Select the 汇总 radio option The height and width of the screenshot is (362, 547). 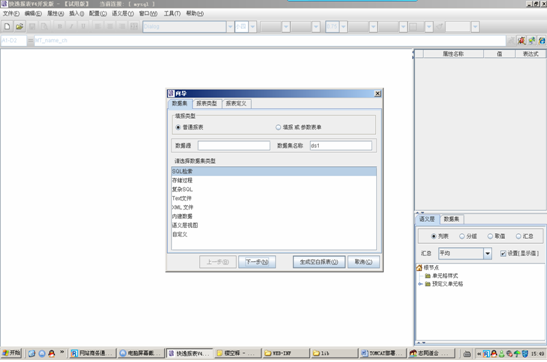click(518, 236)
